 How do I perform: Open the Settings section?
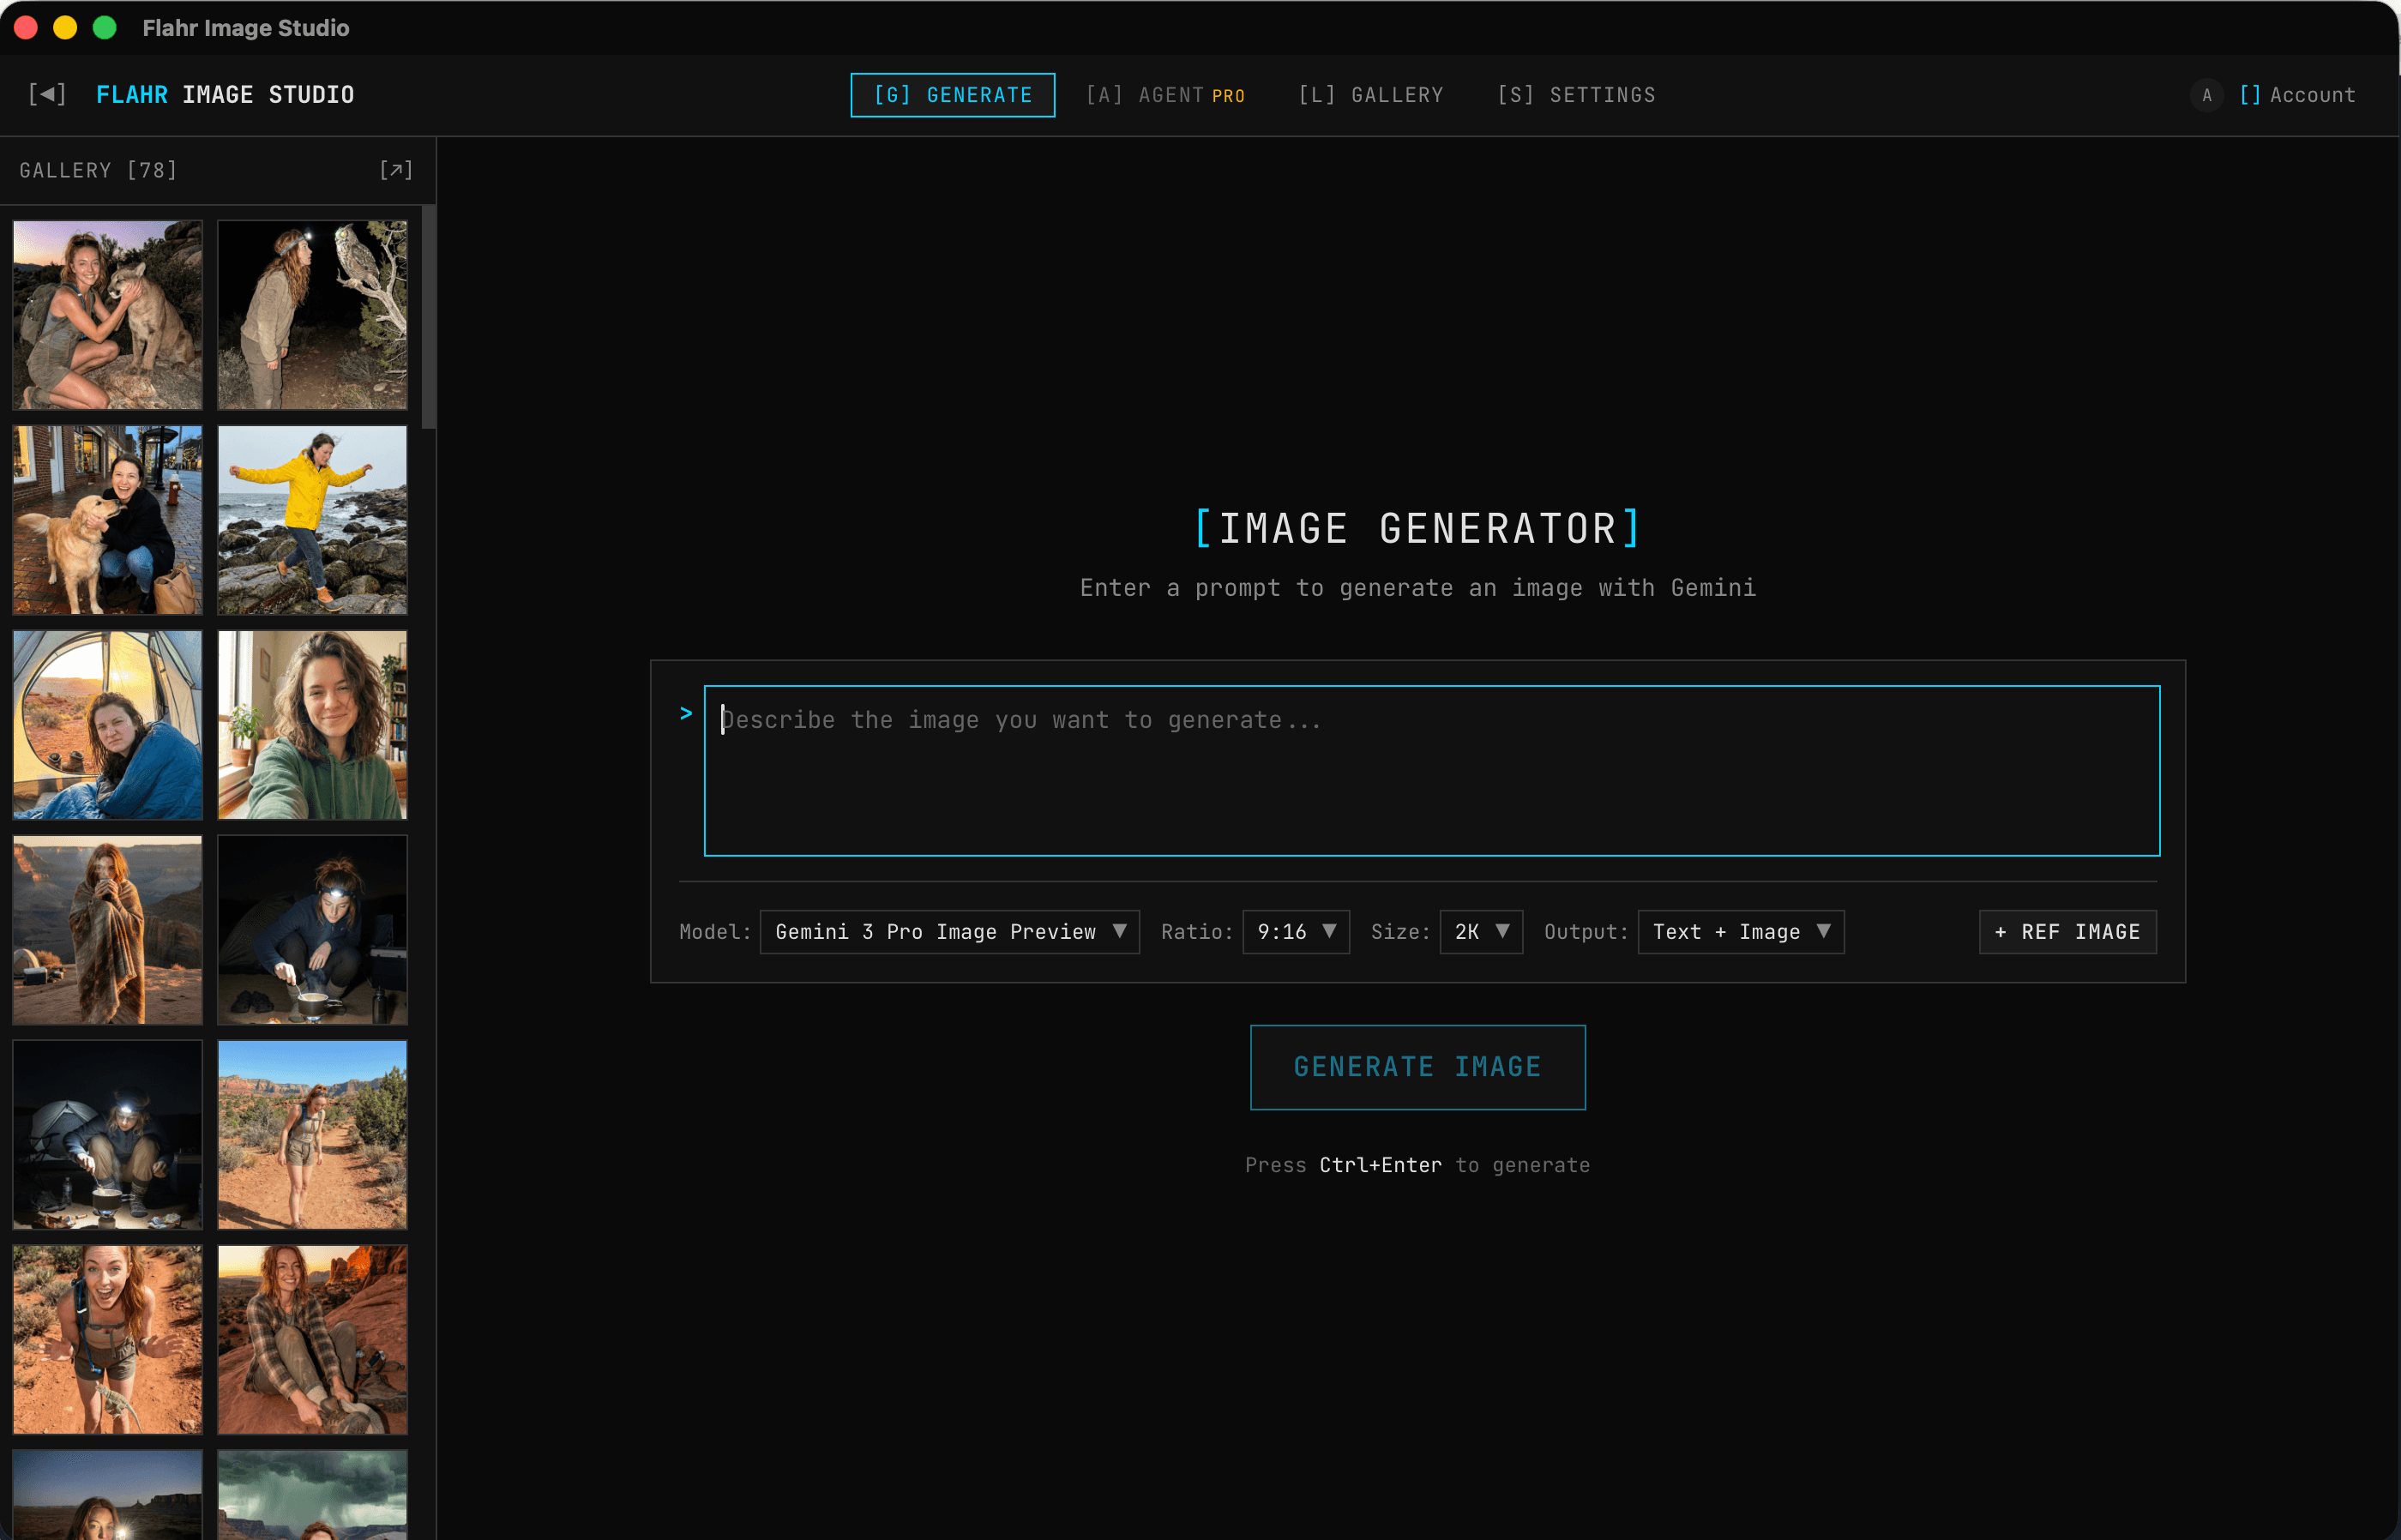point(1577,95)
